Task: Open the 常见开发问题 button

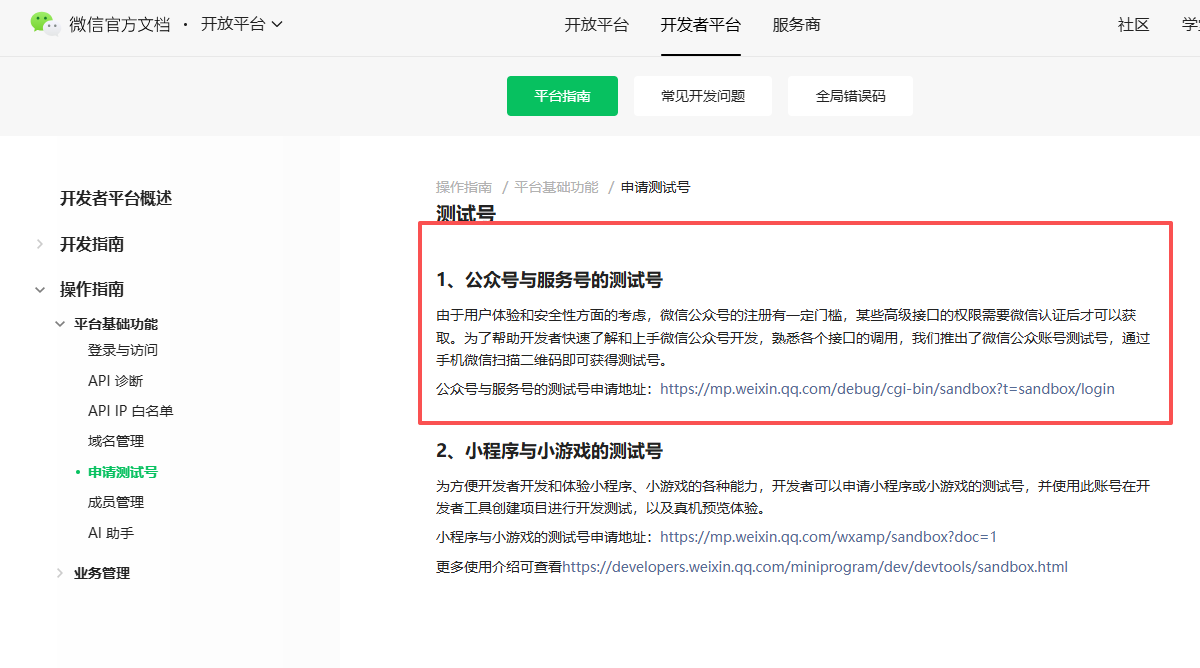Action: 703,96
